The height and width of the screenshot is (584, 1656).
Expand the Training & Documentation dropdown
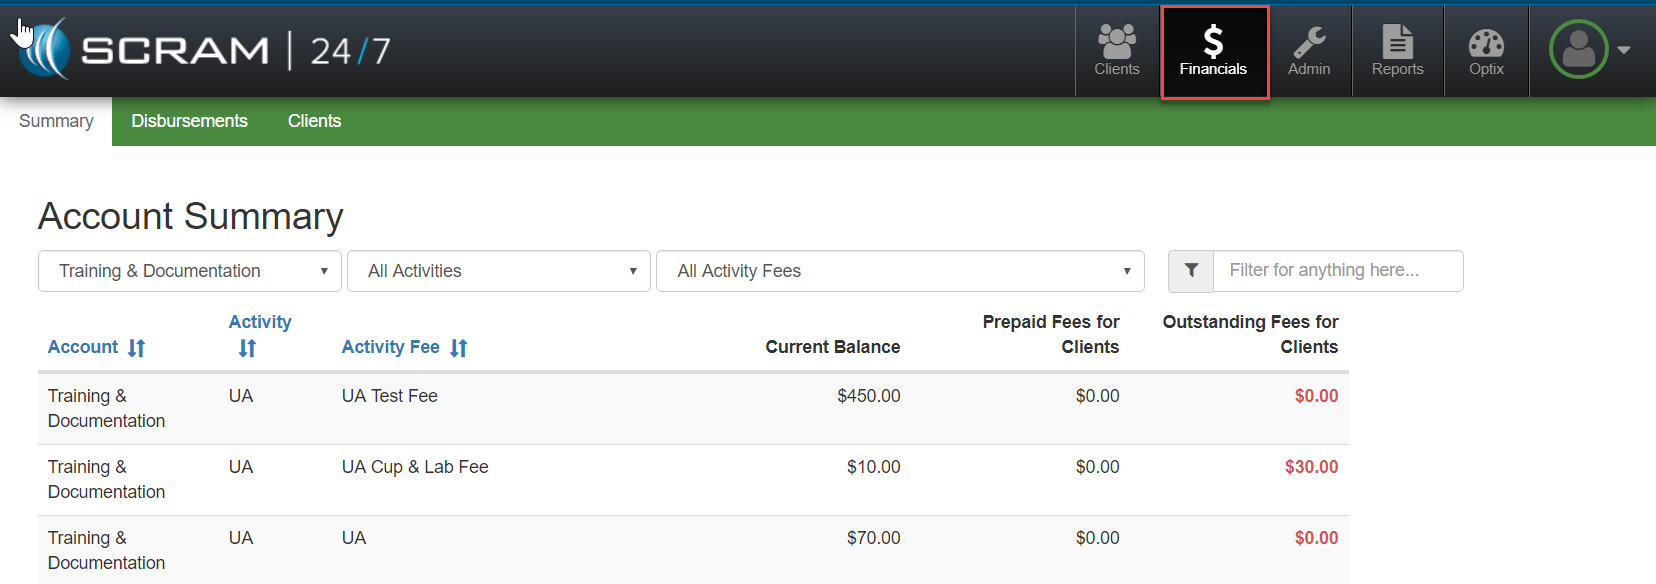point(190,271)
